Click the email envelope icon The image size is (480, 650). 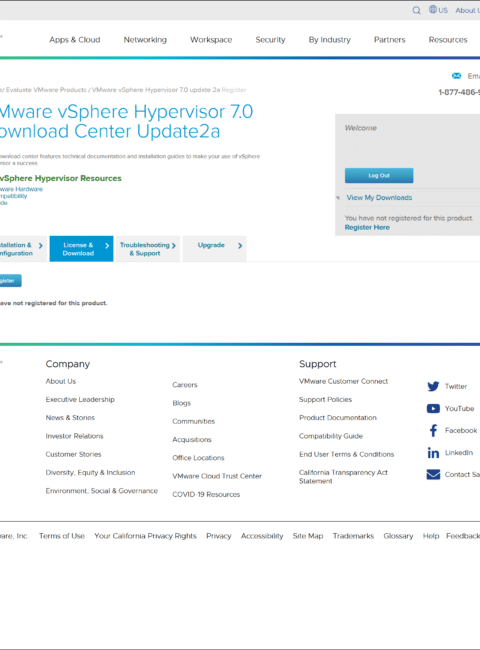pyautogui.click(x=456, y=76)
